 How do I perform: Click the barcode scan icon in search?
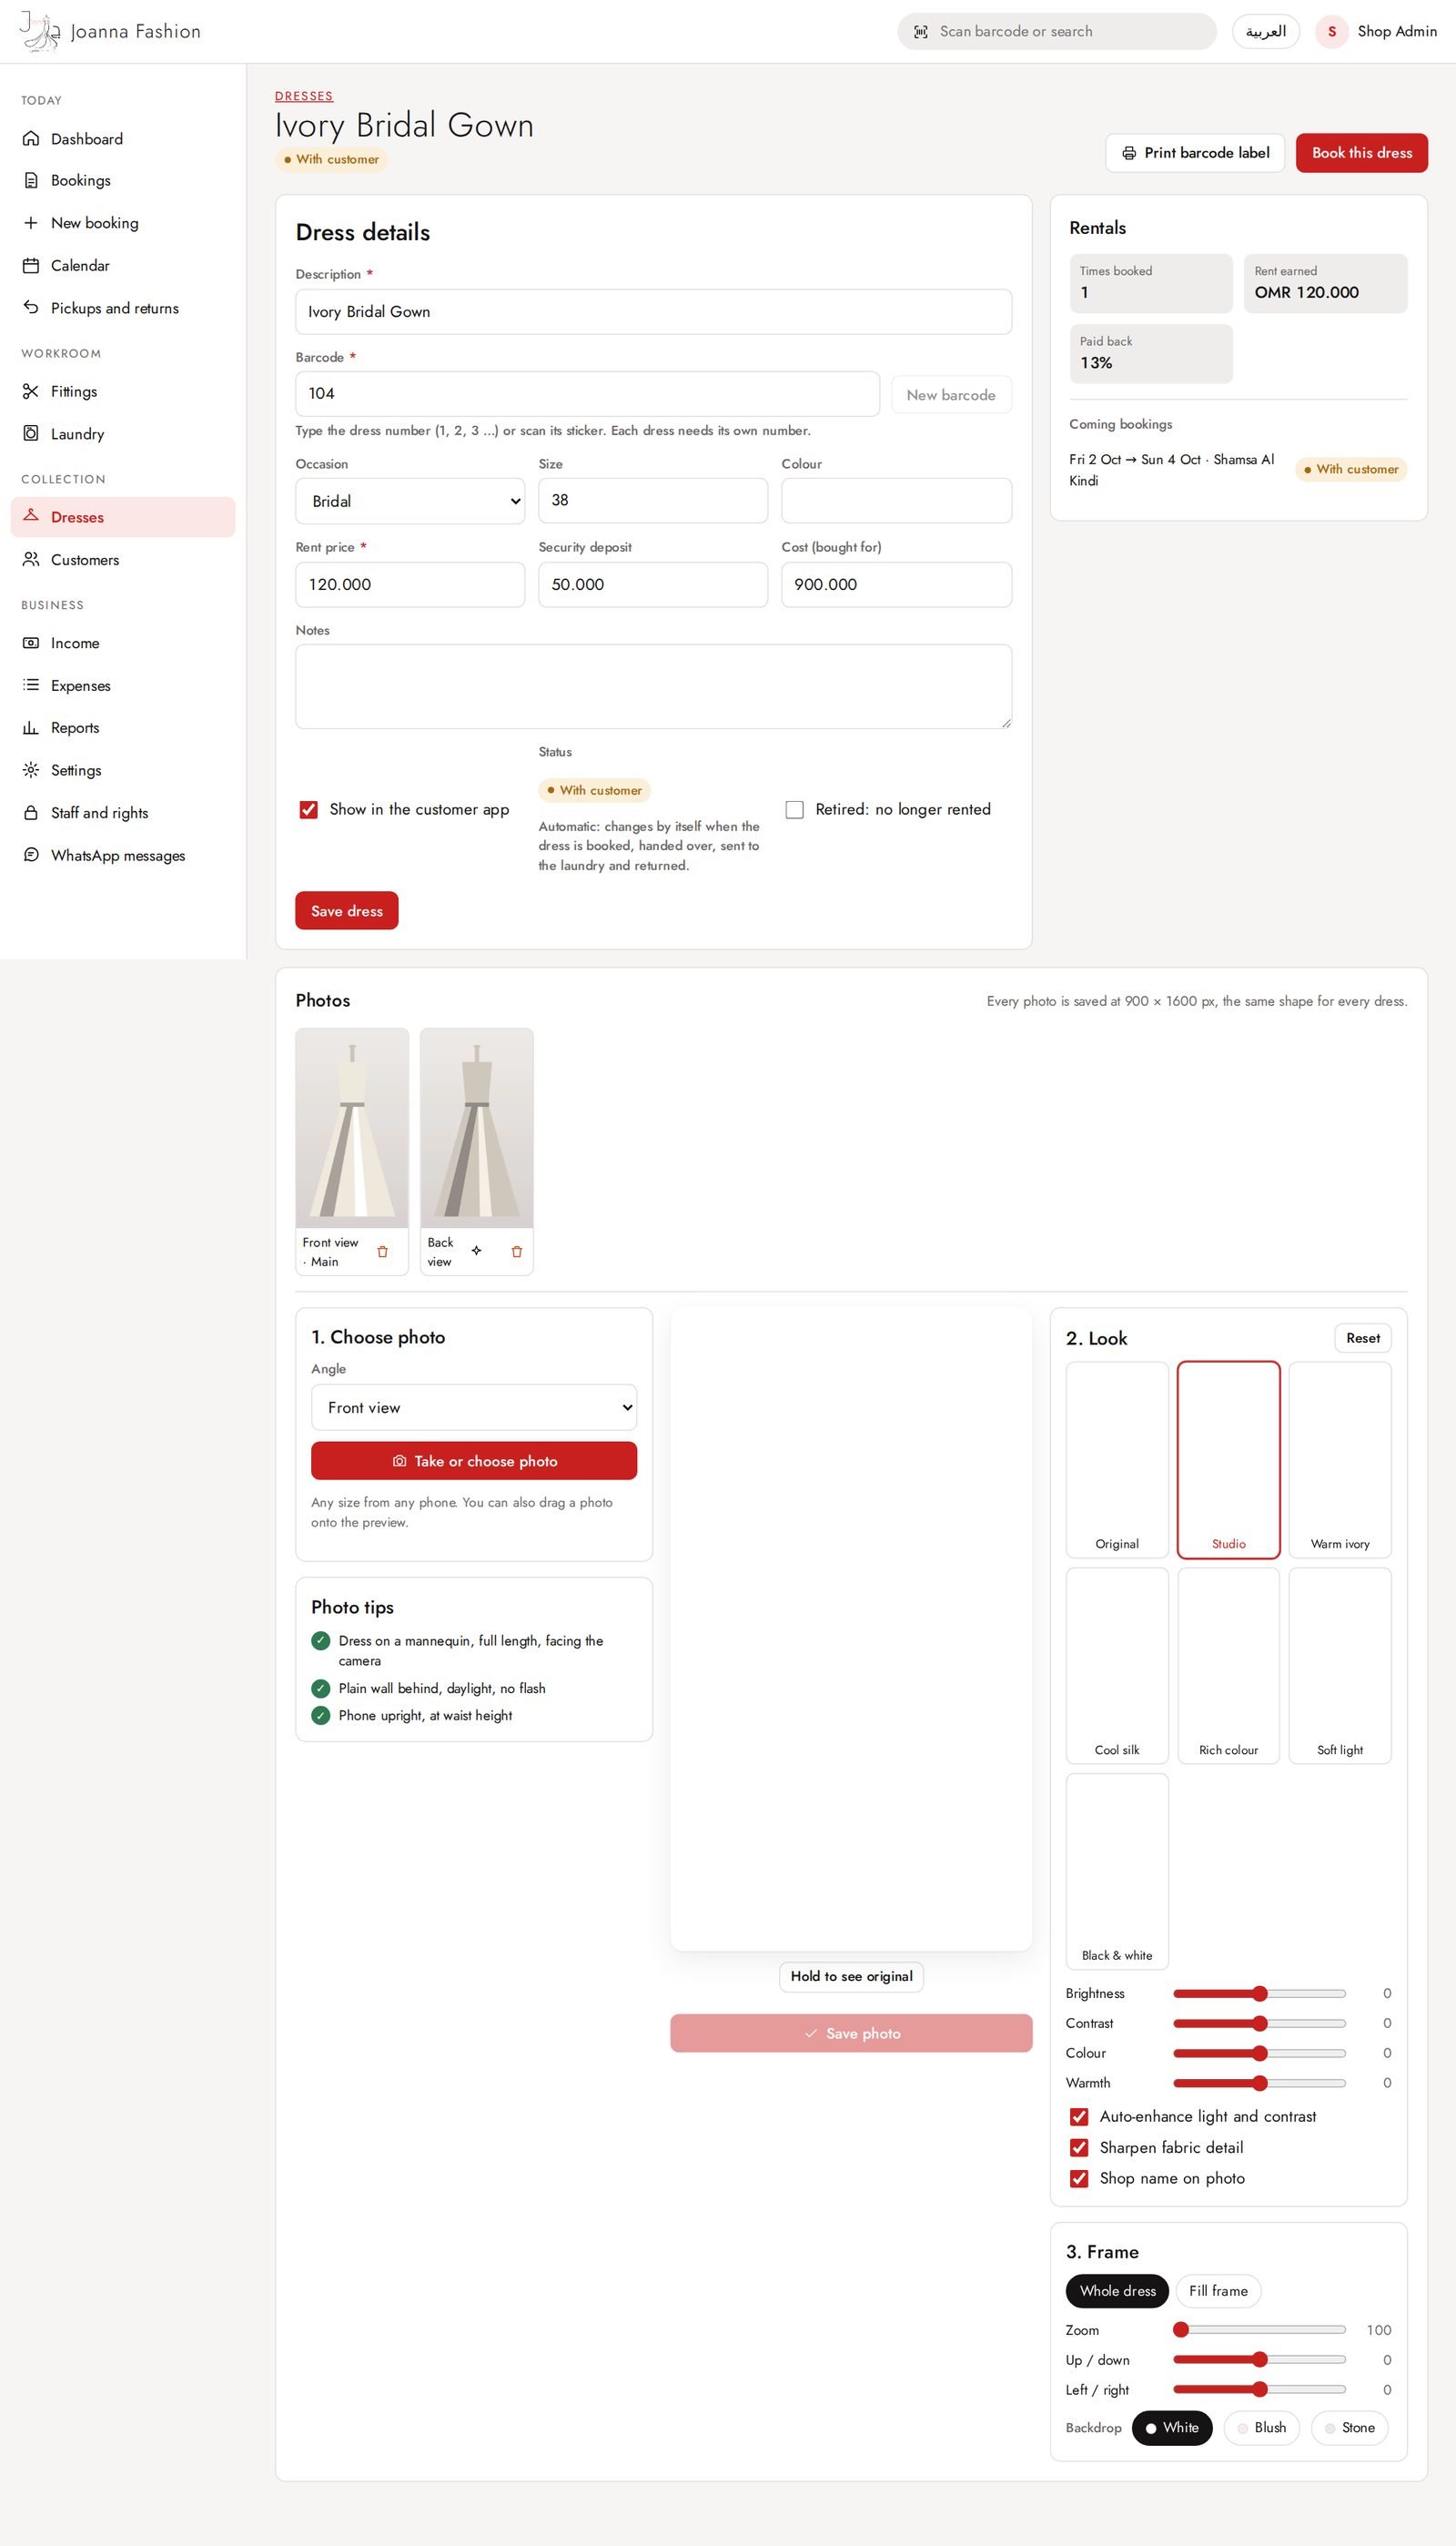pos(920,32)
